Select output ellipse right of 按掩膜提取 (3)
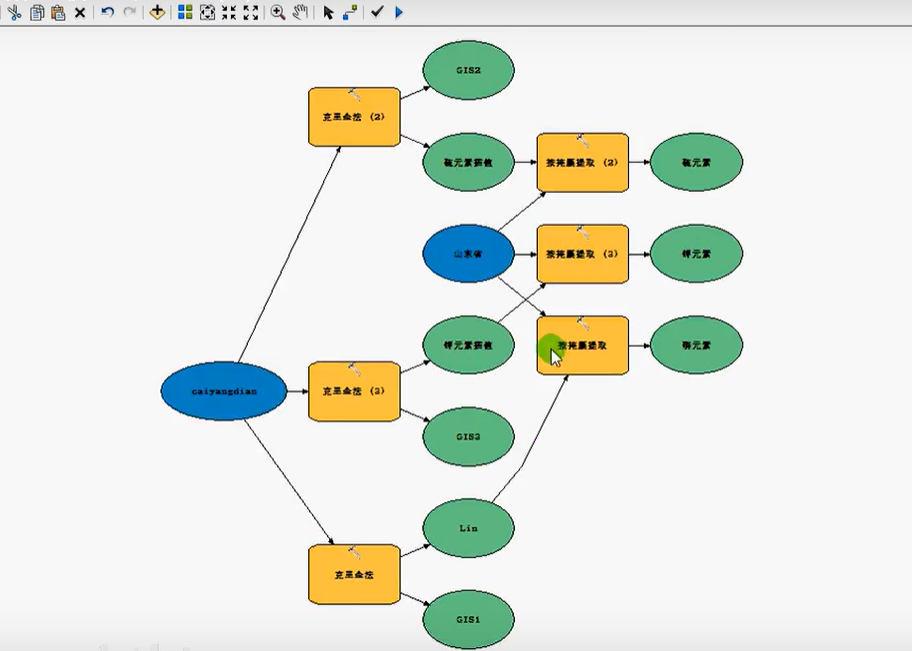This screenshot has width=912, height=651. coord(696,254)
